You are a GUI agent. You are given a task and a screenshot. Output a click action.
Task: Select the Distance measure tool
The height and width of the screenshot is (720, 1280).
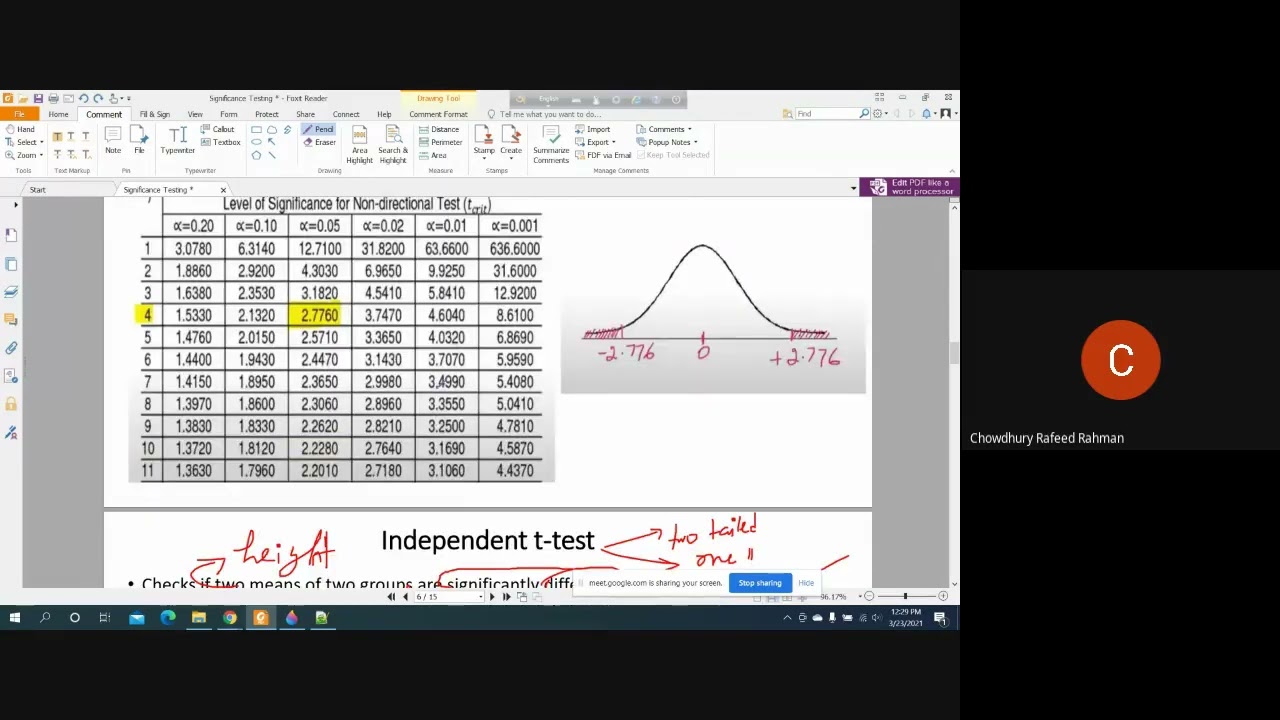(x=439, y=129)
